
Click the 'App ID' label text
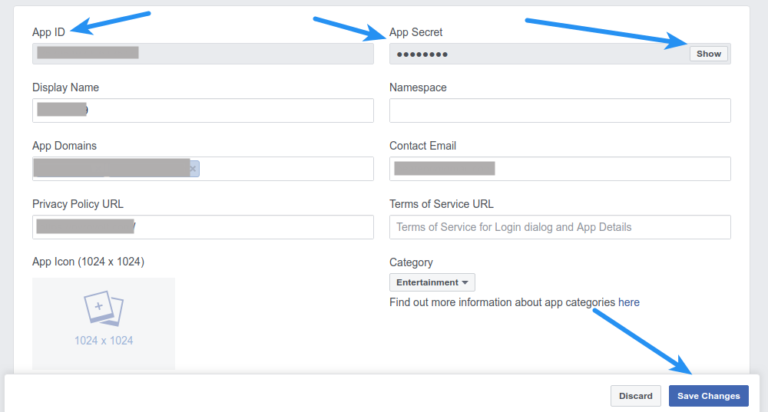coord(48,32)
